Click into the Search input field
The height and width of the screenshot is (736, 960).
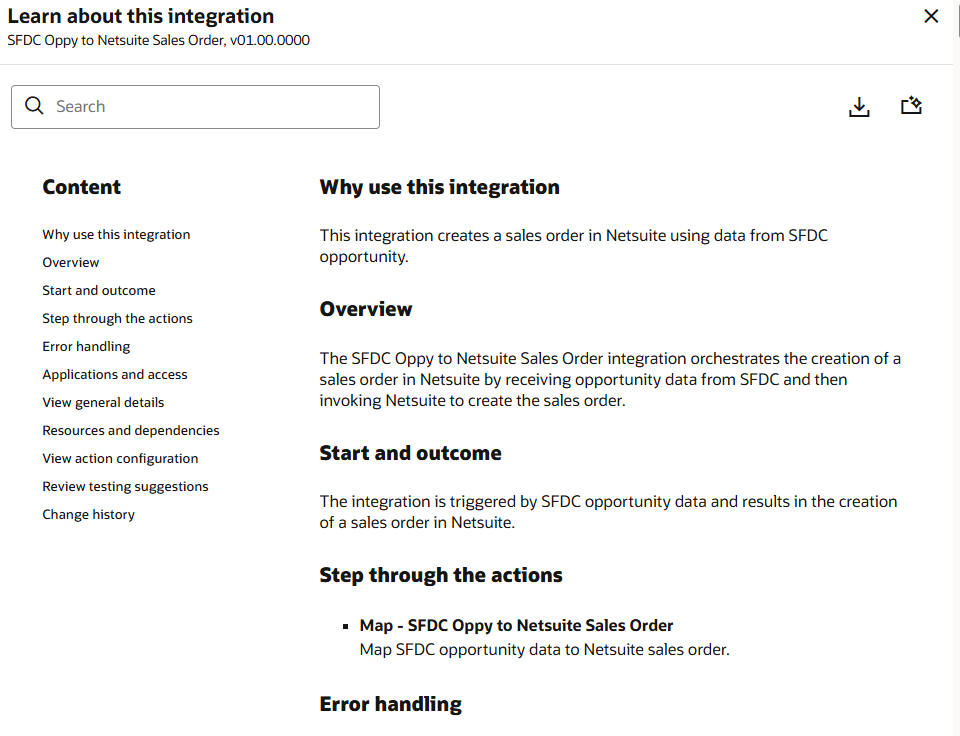pos(210,107)
